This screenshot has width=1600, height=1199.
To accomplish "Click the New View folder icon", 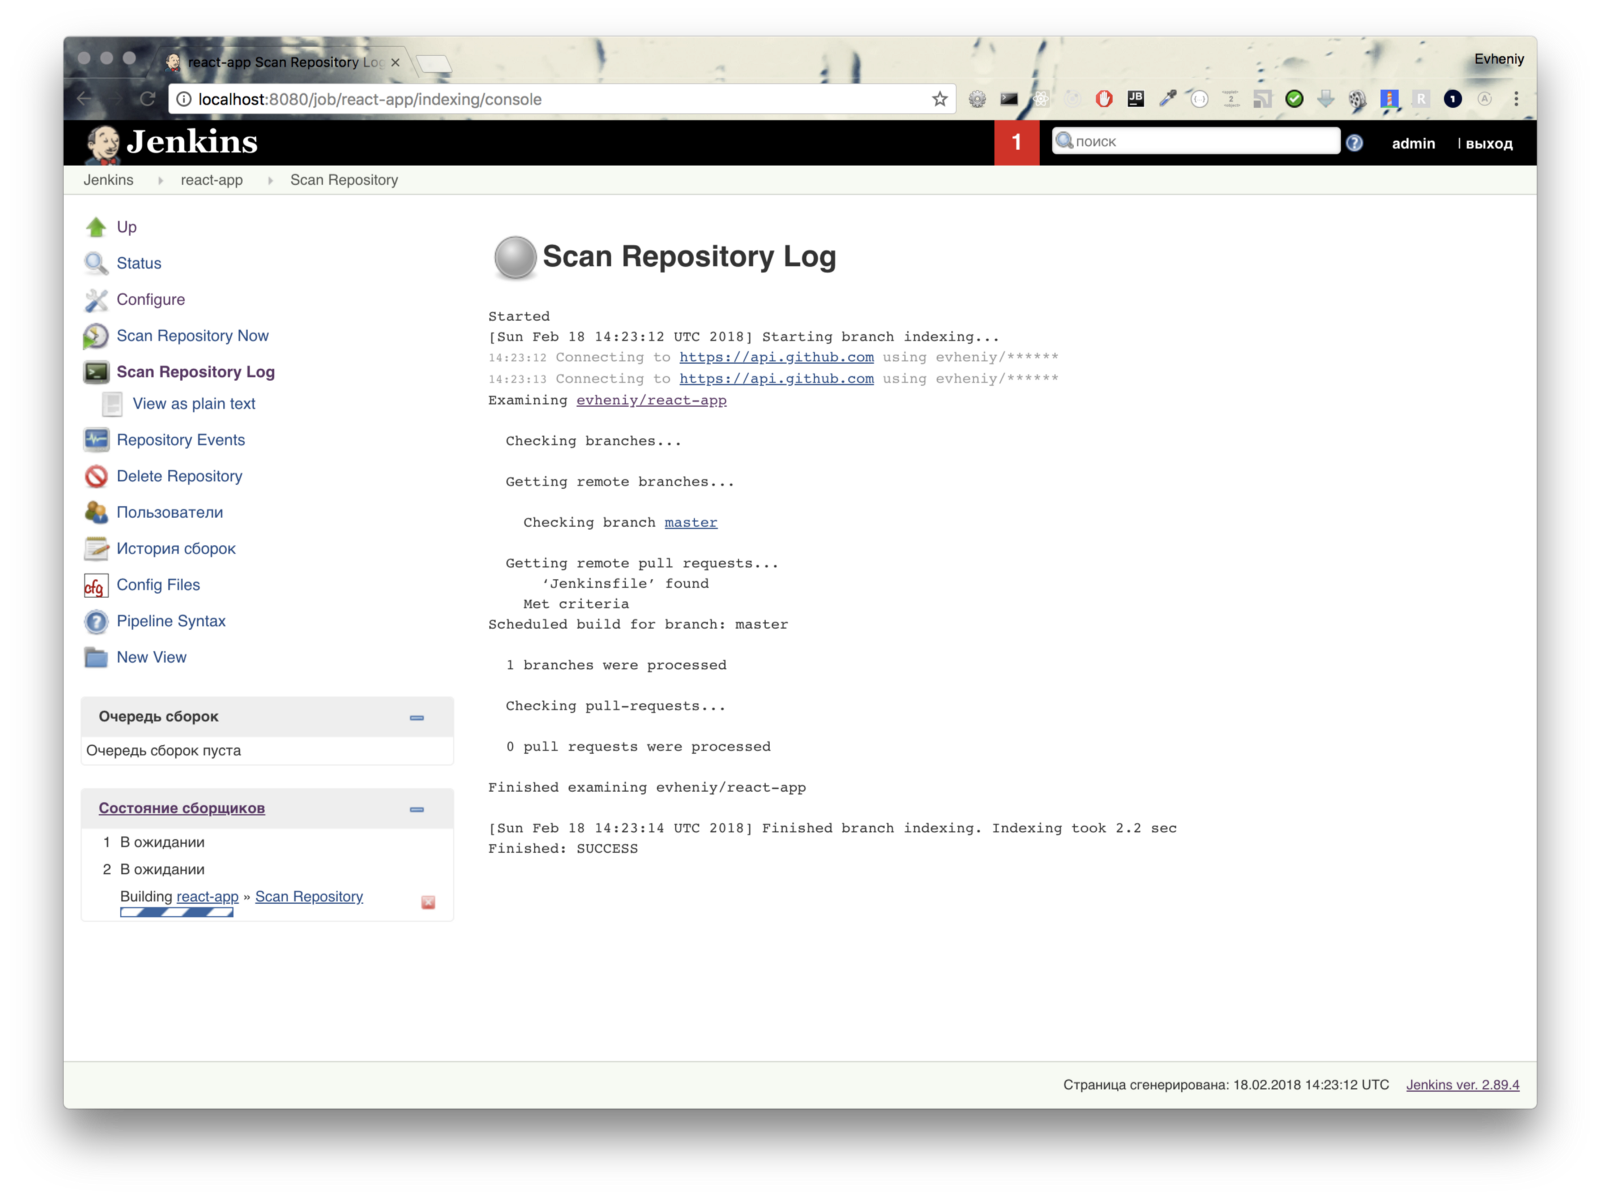I will (x=96, y=657).
